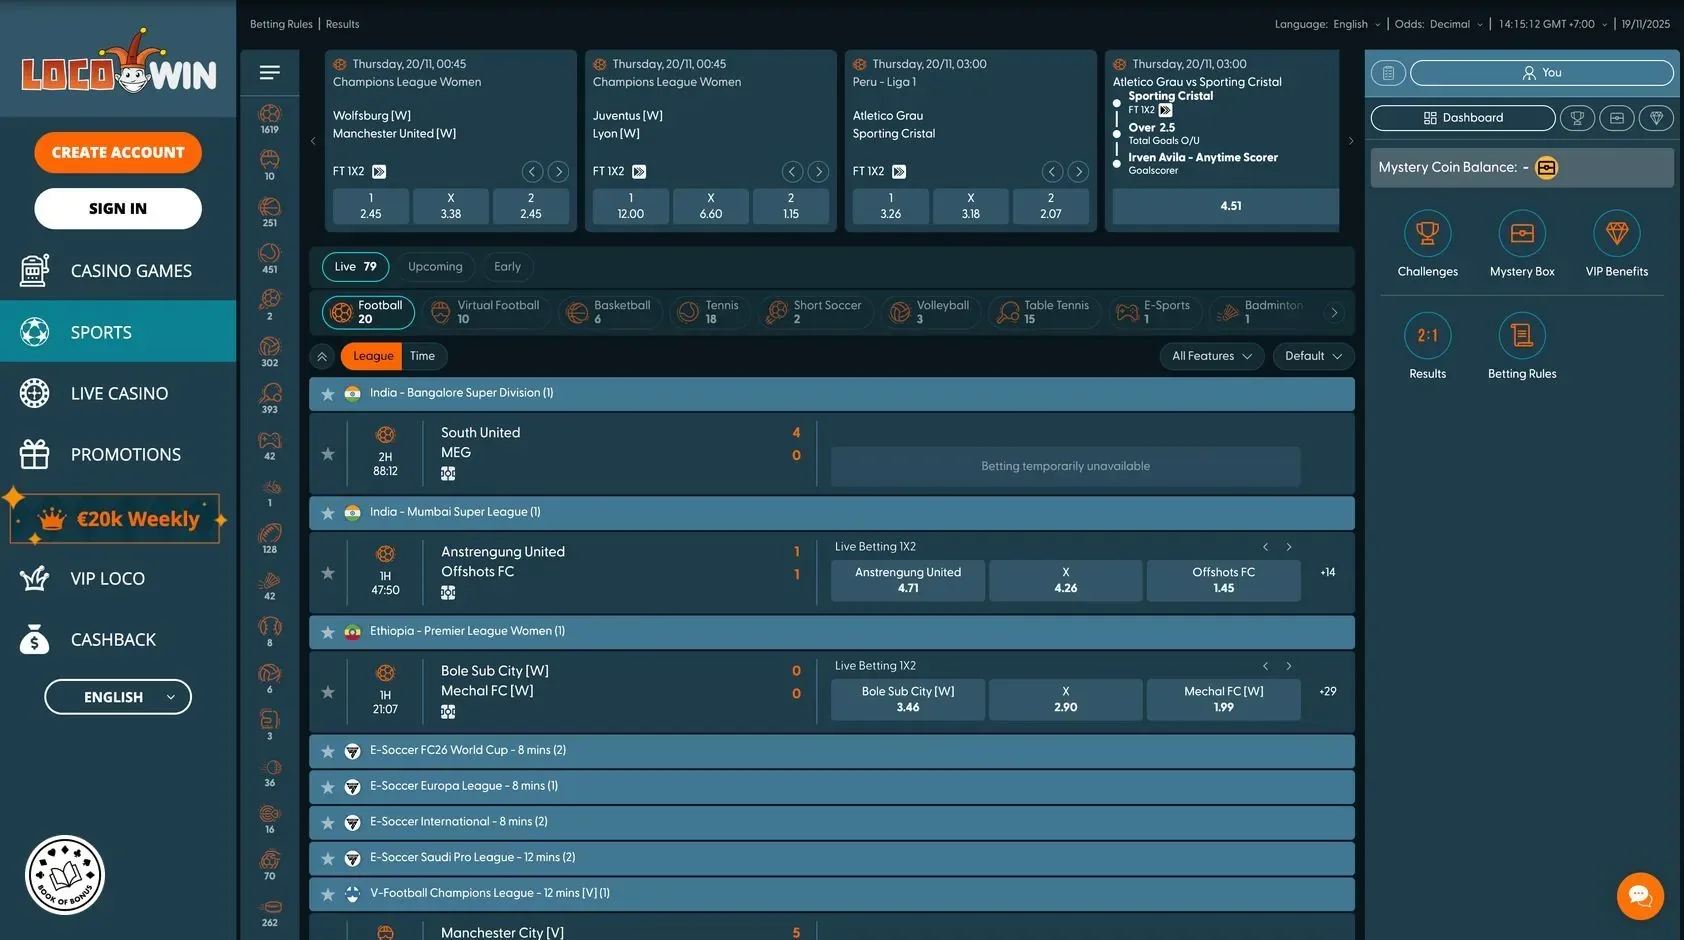Viewport: 1684px width, 940px height.
Task: Expand the All Features dropdown
Action: click(x=1212, y=356)
